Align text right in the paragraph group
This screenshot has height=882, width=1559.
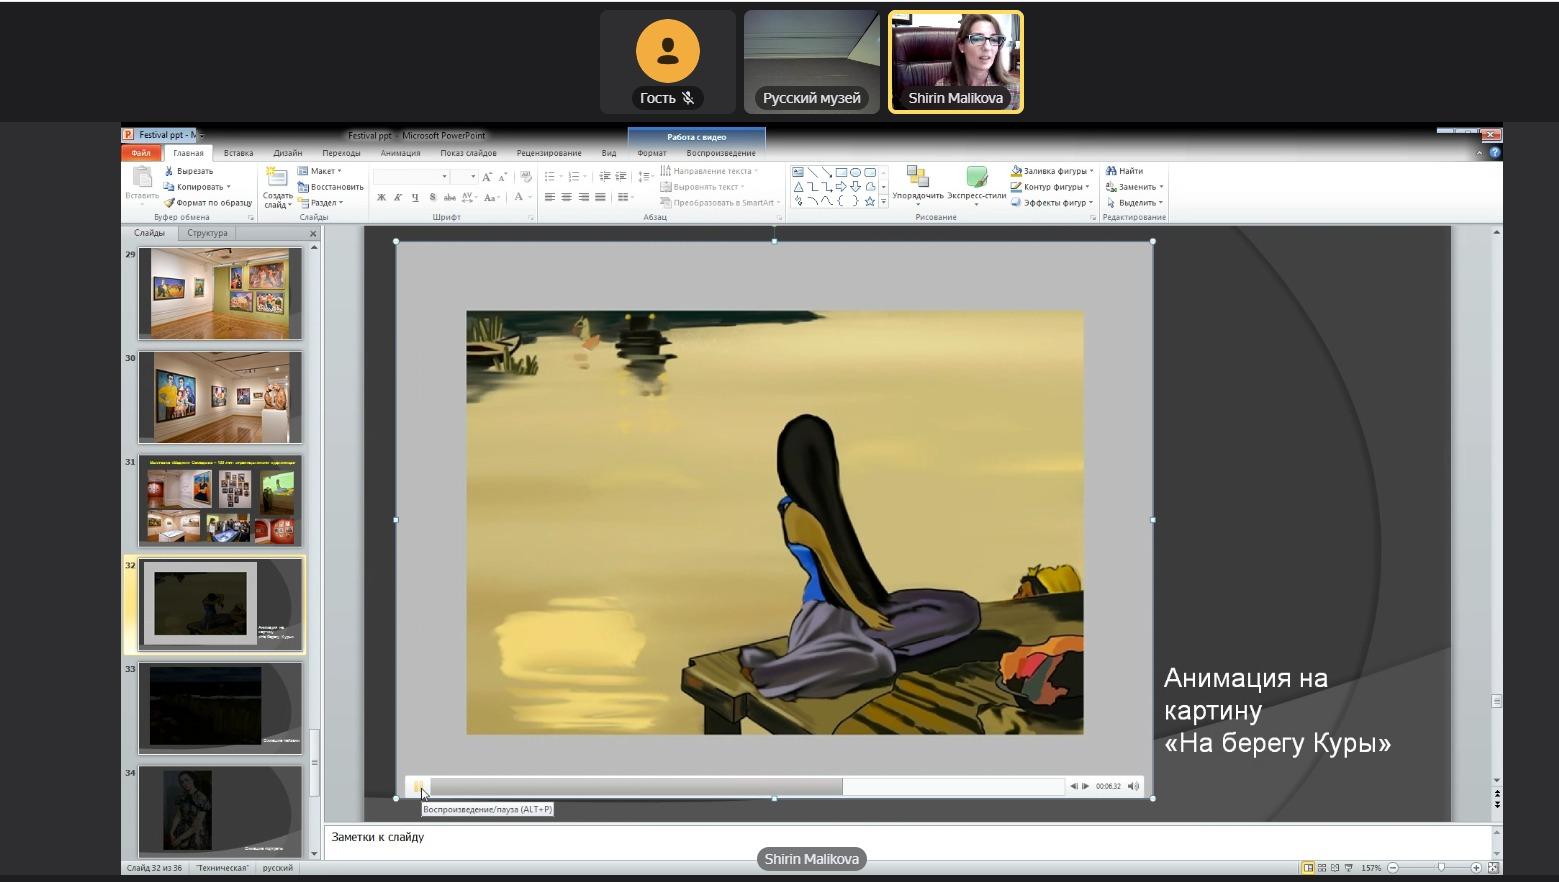coord(583,197)
